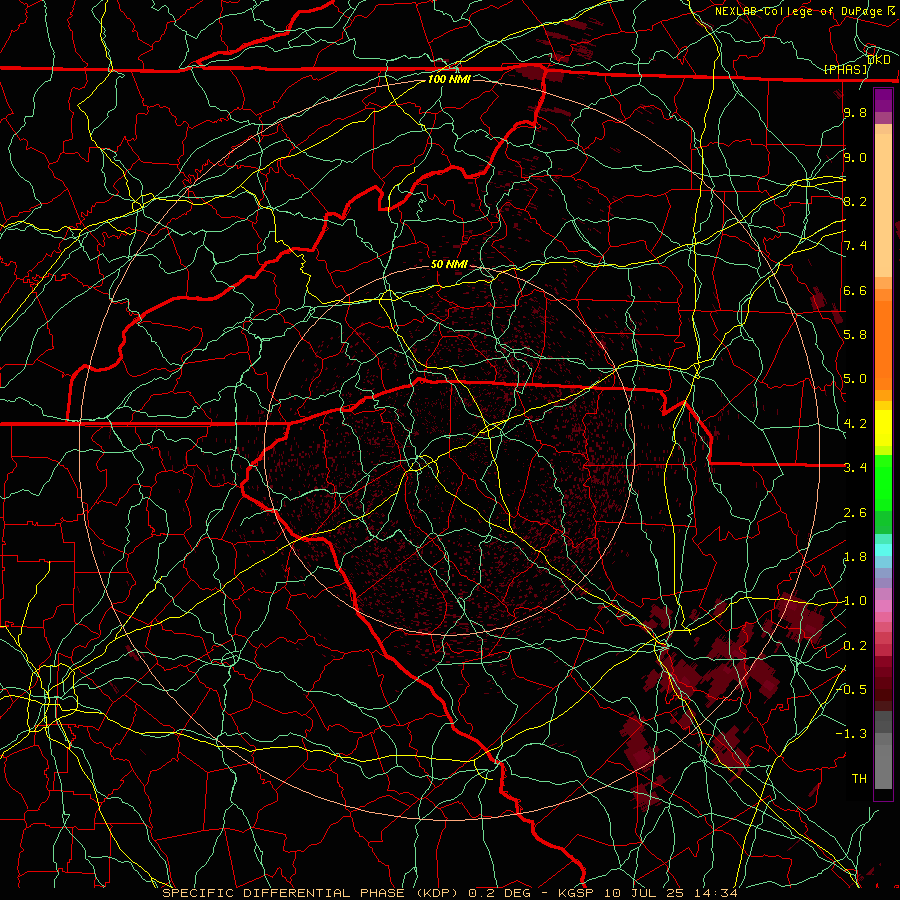
Task: Pick the pale peach color bar segment
Action: (883, 205)
